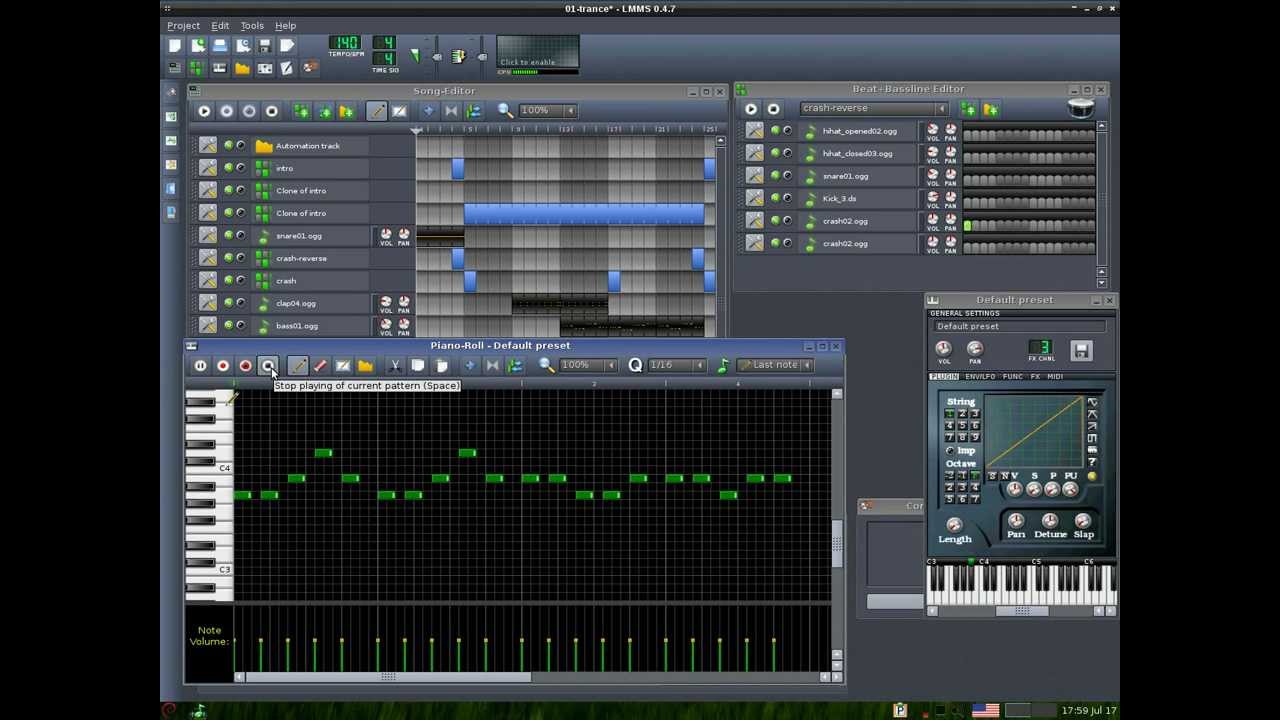Select edit mode in Song-Editor toolbar

tap(399, 111)
